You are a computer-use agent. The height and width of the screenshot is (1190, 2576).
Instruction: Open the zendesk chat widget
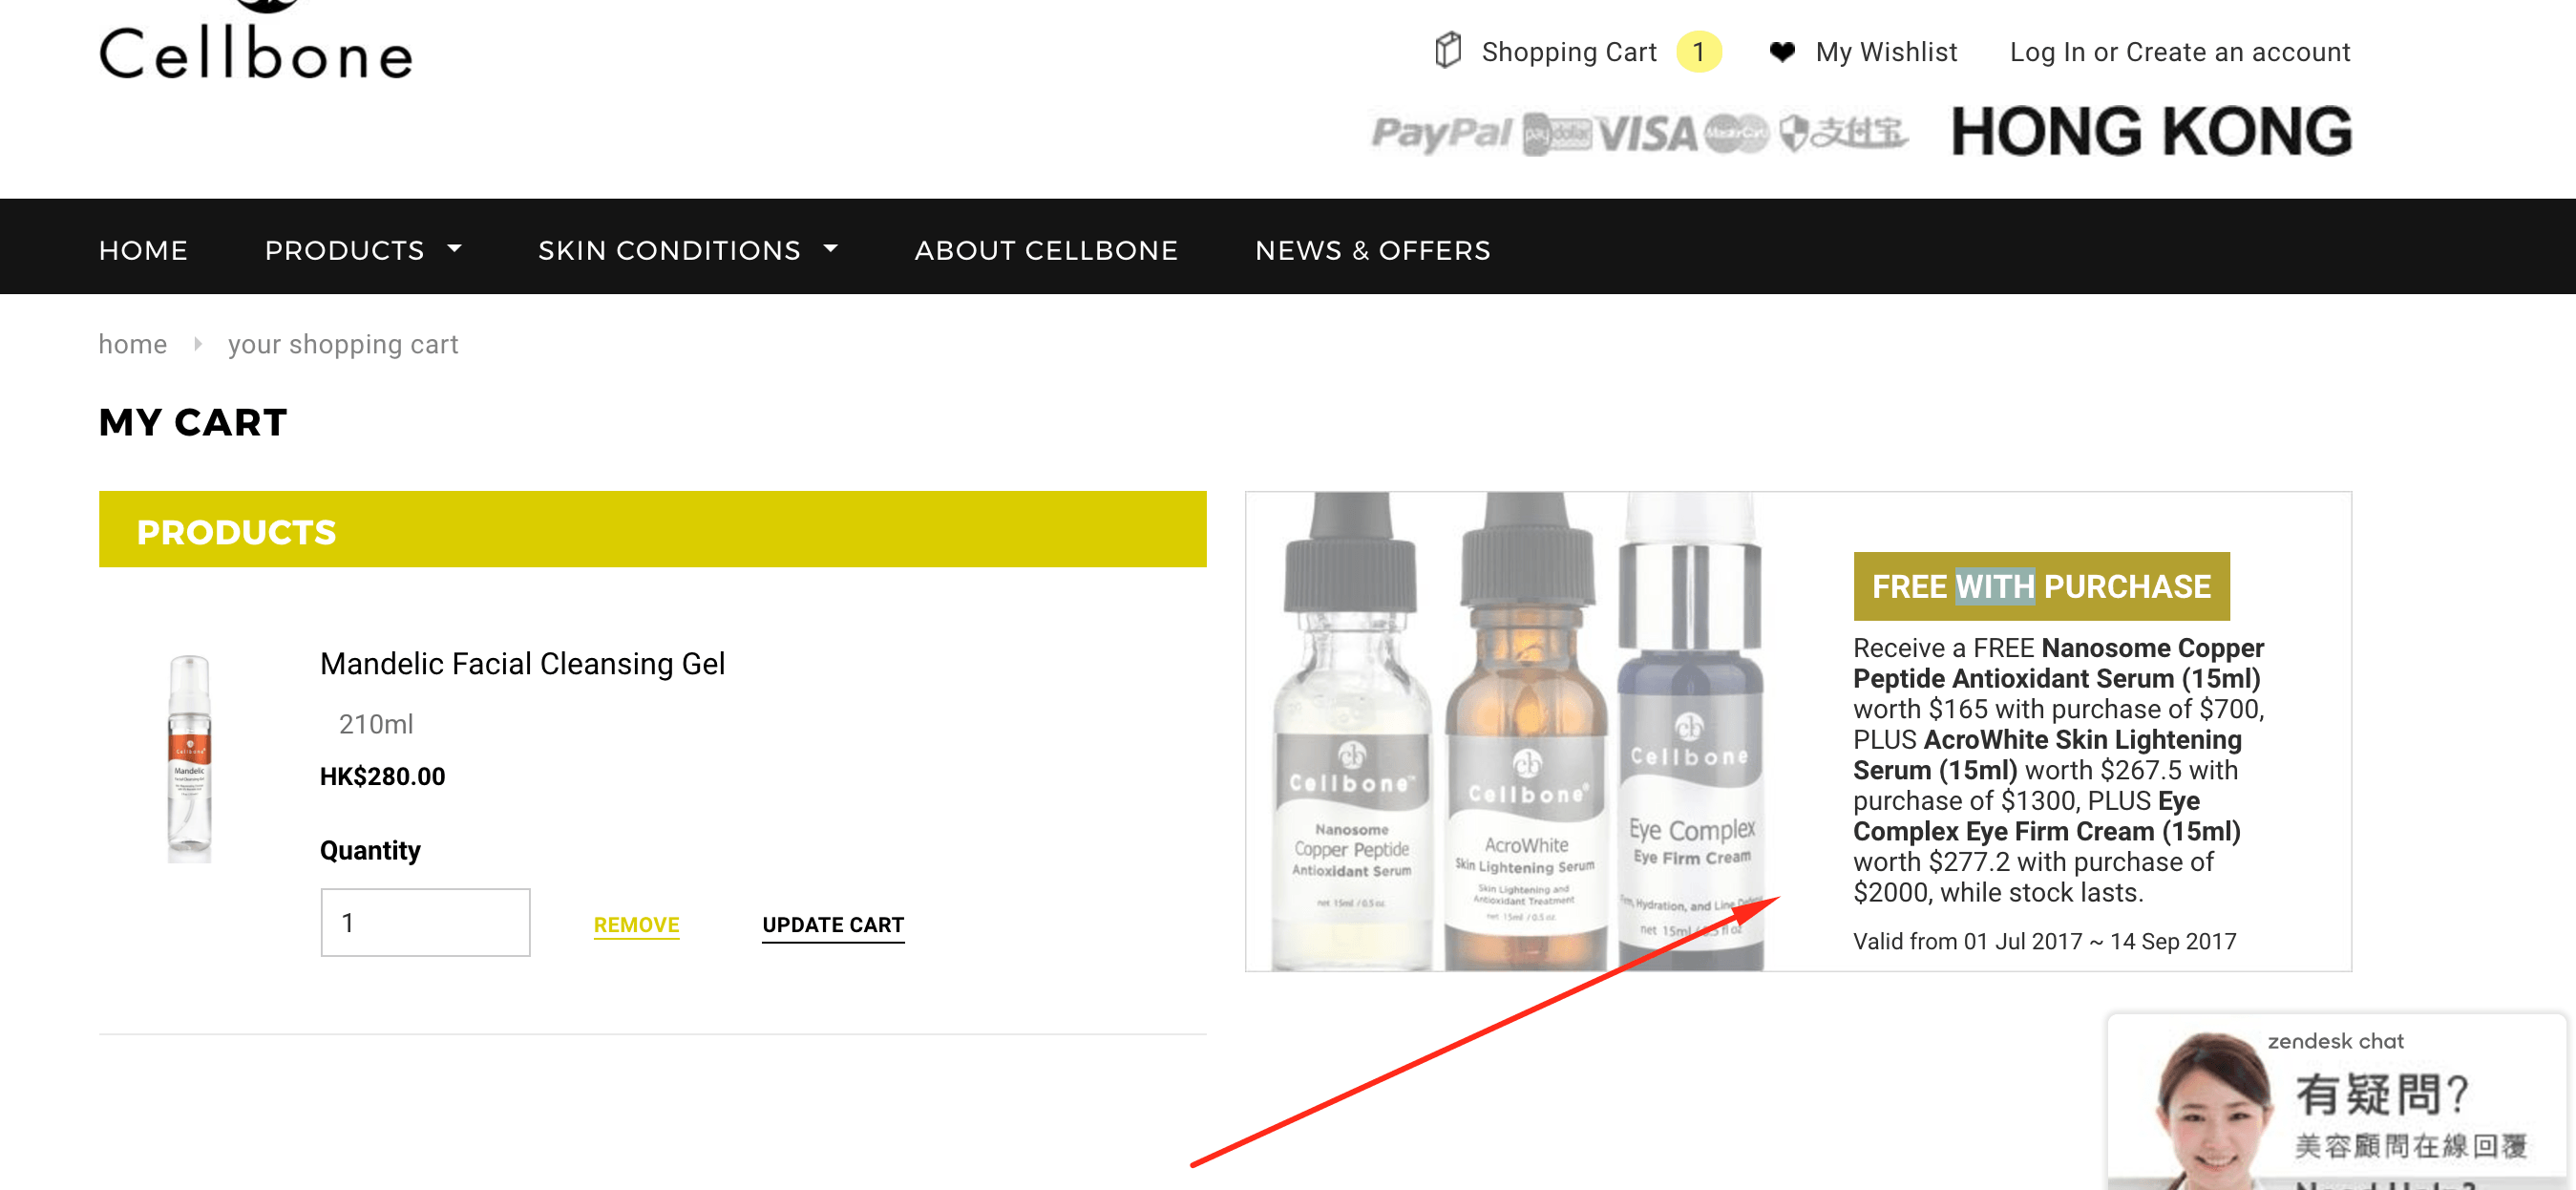click(x=2336, y=1102)
